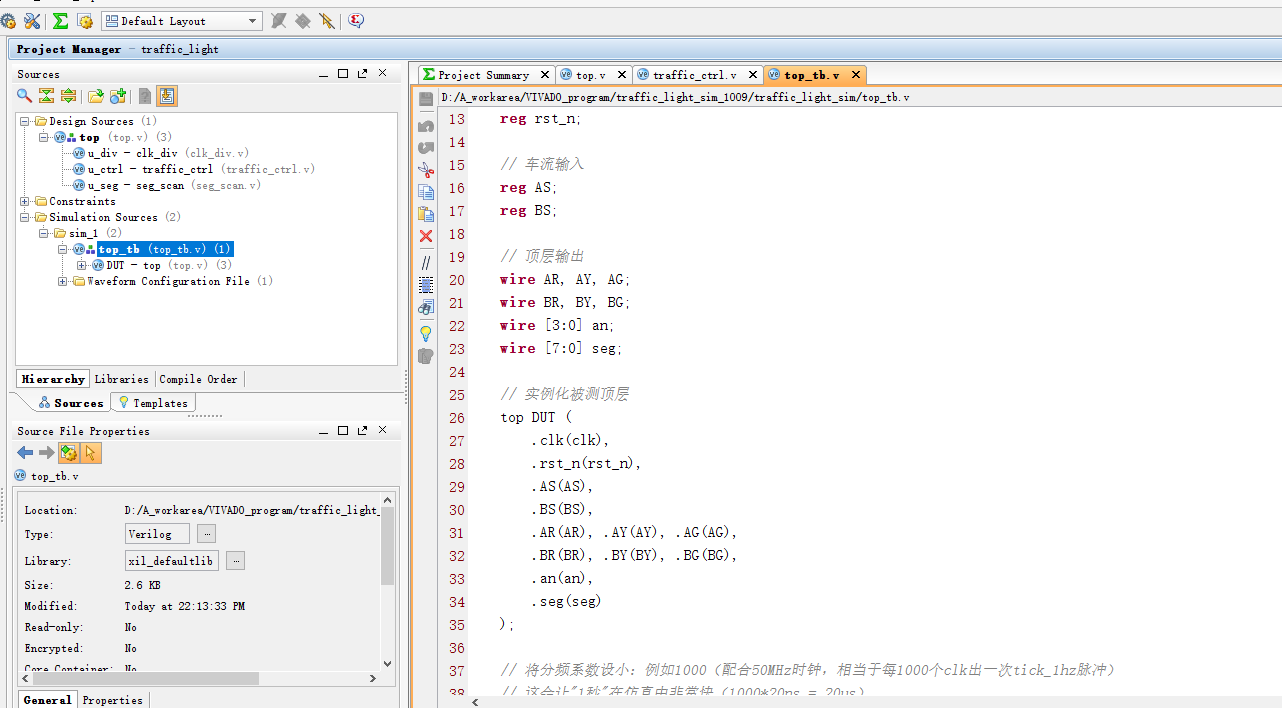The width and height of the screenshot is (1282, 708).
Task: Float the Sources panel with the arrow icon
Action: 362,73
